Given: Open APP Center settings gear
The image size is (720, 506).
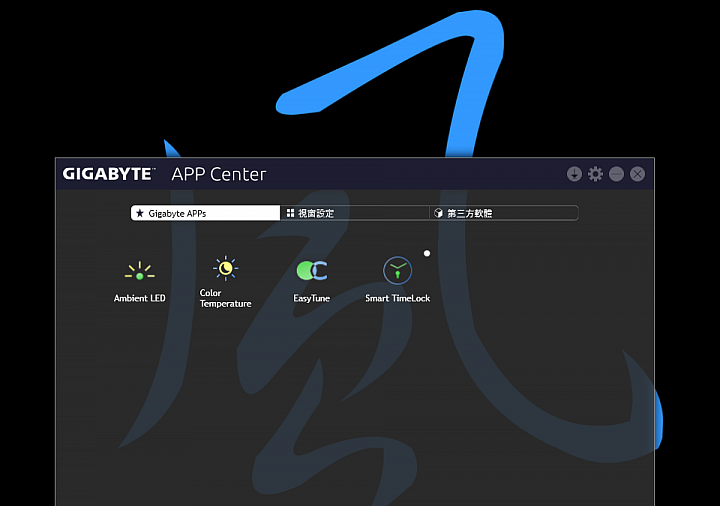Looking at the screenshot, I should tap(595, 174).
